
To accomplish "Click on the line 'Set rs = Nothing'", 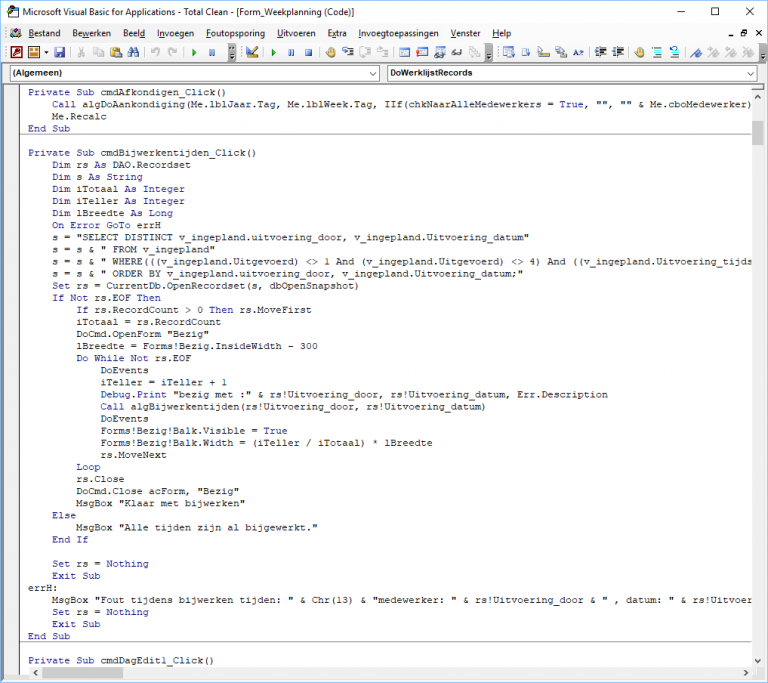I will (100, 563).
